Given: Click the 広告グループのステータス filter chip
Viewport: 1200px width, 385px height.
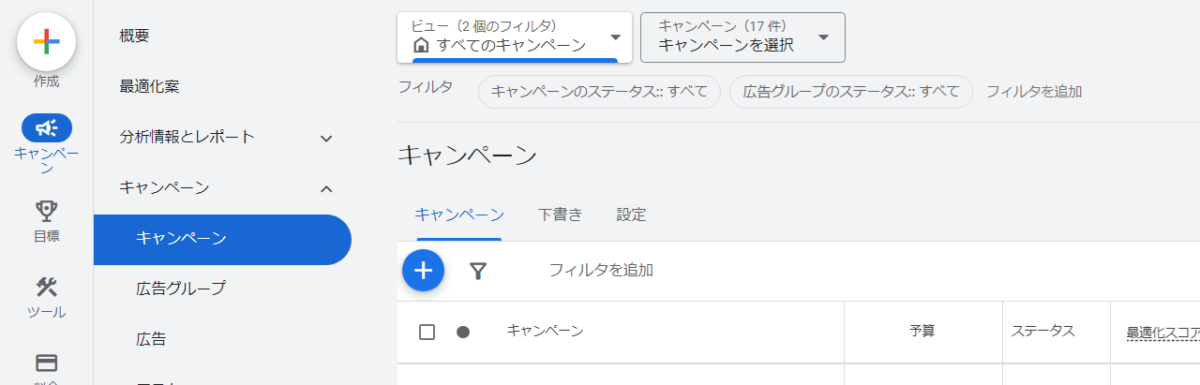Looking at the screenshot, I should coord(851,92).
